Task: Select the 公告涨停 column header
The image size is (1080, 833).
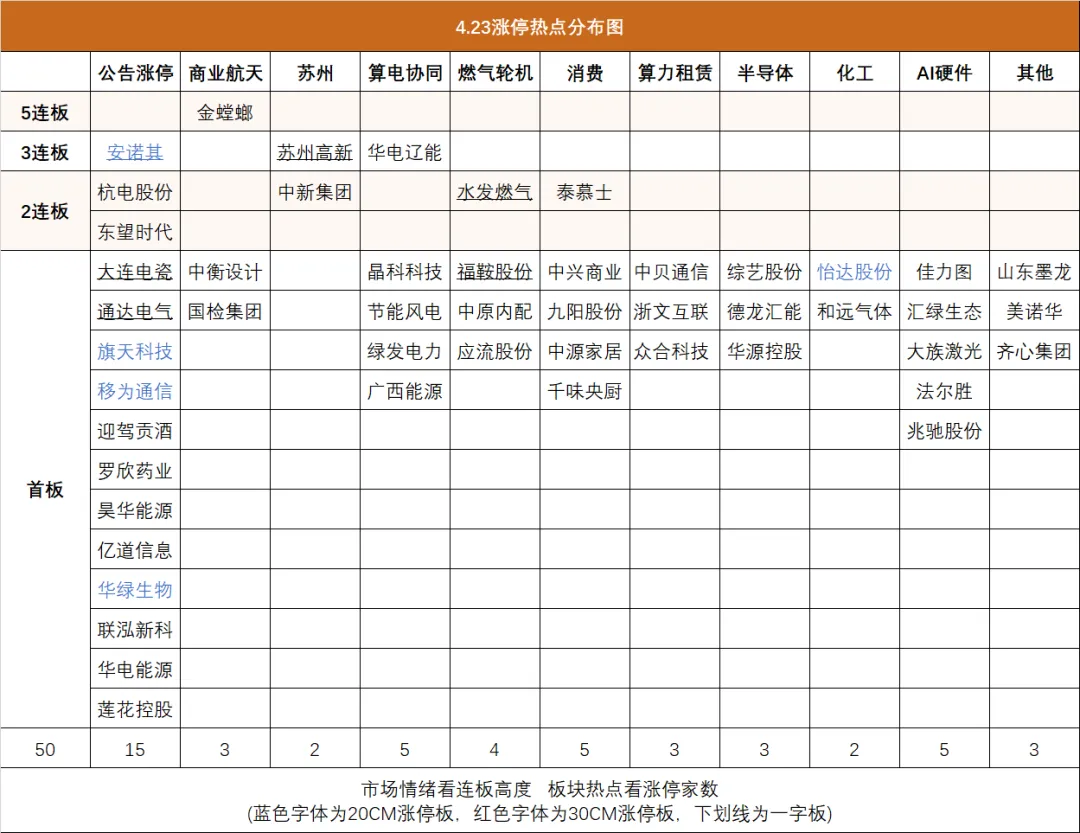Action: coord(135,72)
